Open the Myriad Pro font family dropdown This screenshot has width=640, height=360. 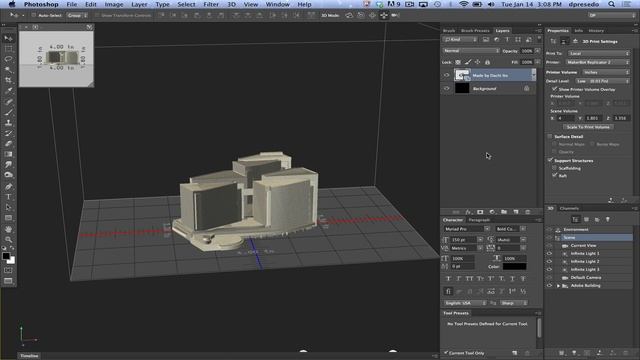tap(467, 229)
